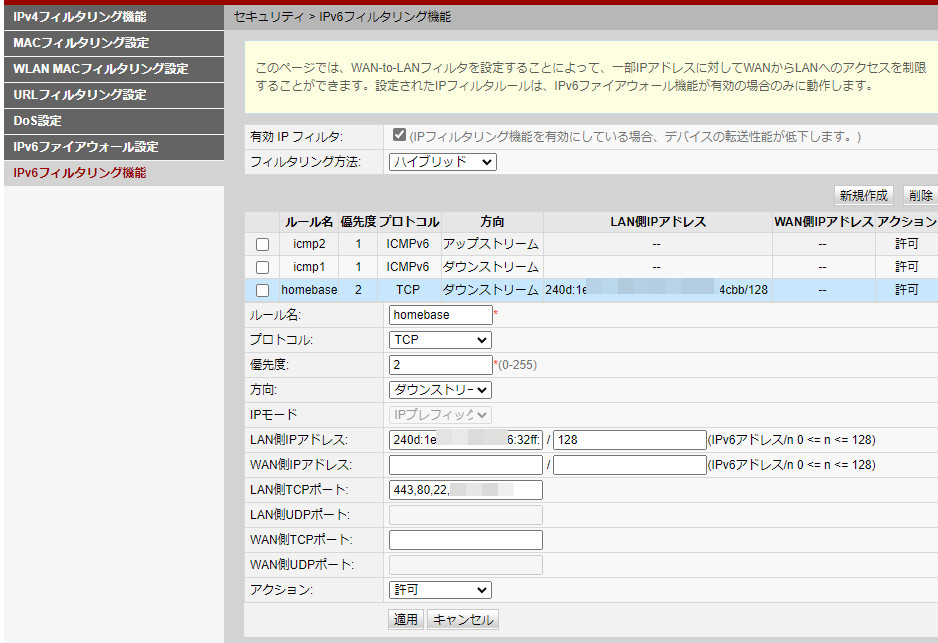The image size is (938, 643).
Task: Click the WAN側IPアドレス address input
Action: click(x=465, y=465)
